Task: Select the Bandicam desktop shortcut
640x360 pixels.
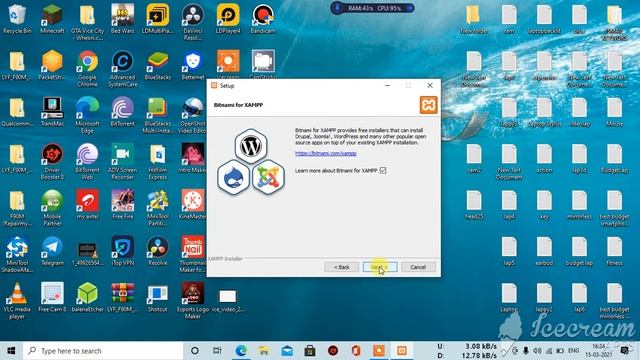Action: pos(263,19)
